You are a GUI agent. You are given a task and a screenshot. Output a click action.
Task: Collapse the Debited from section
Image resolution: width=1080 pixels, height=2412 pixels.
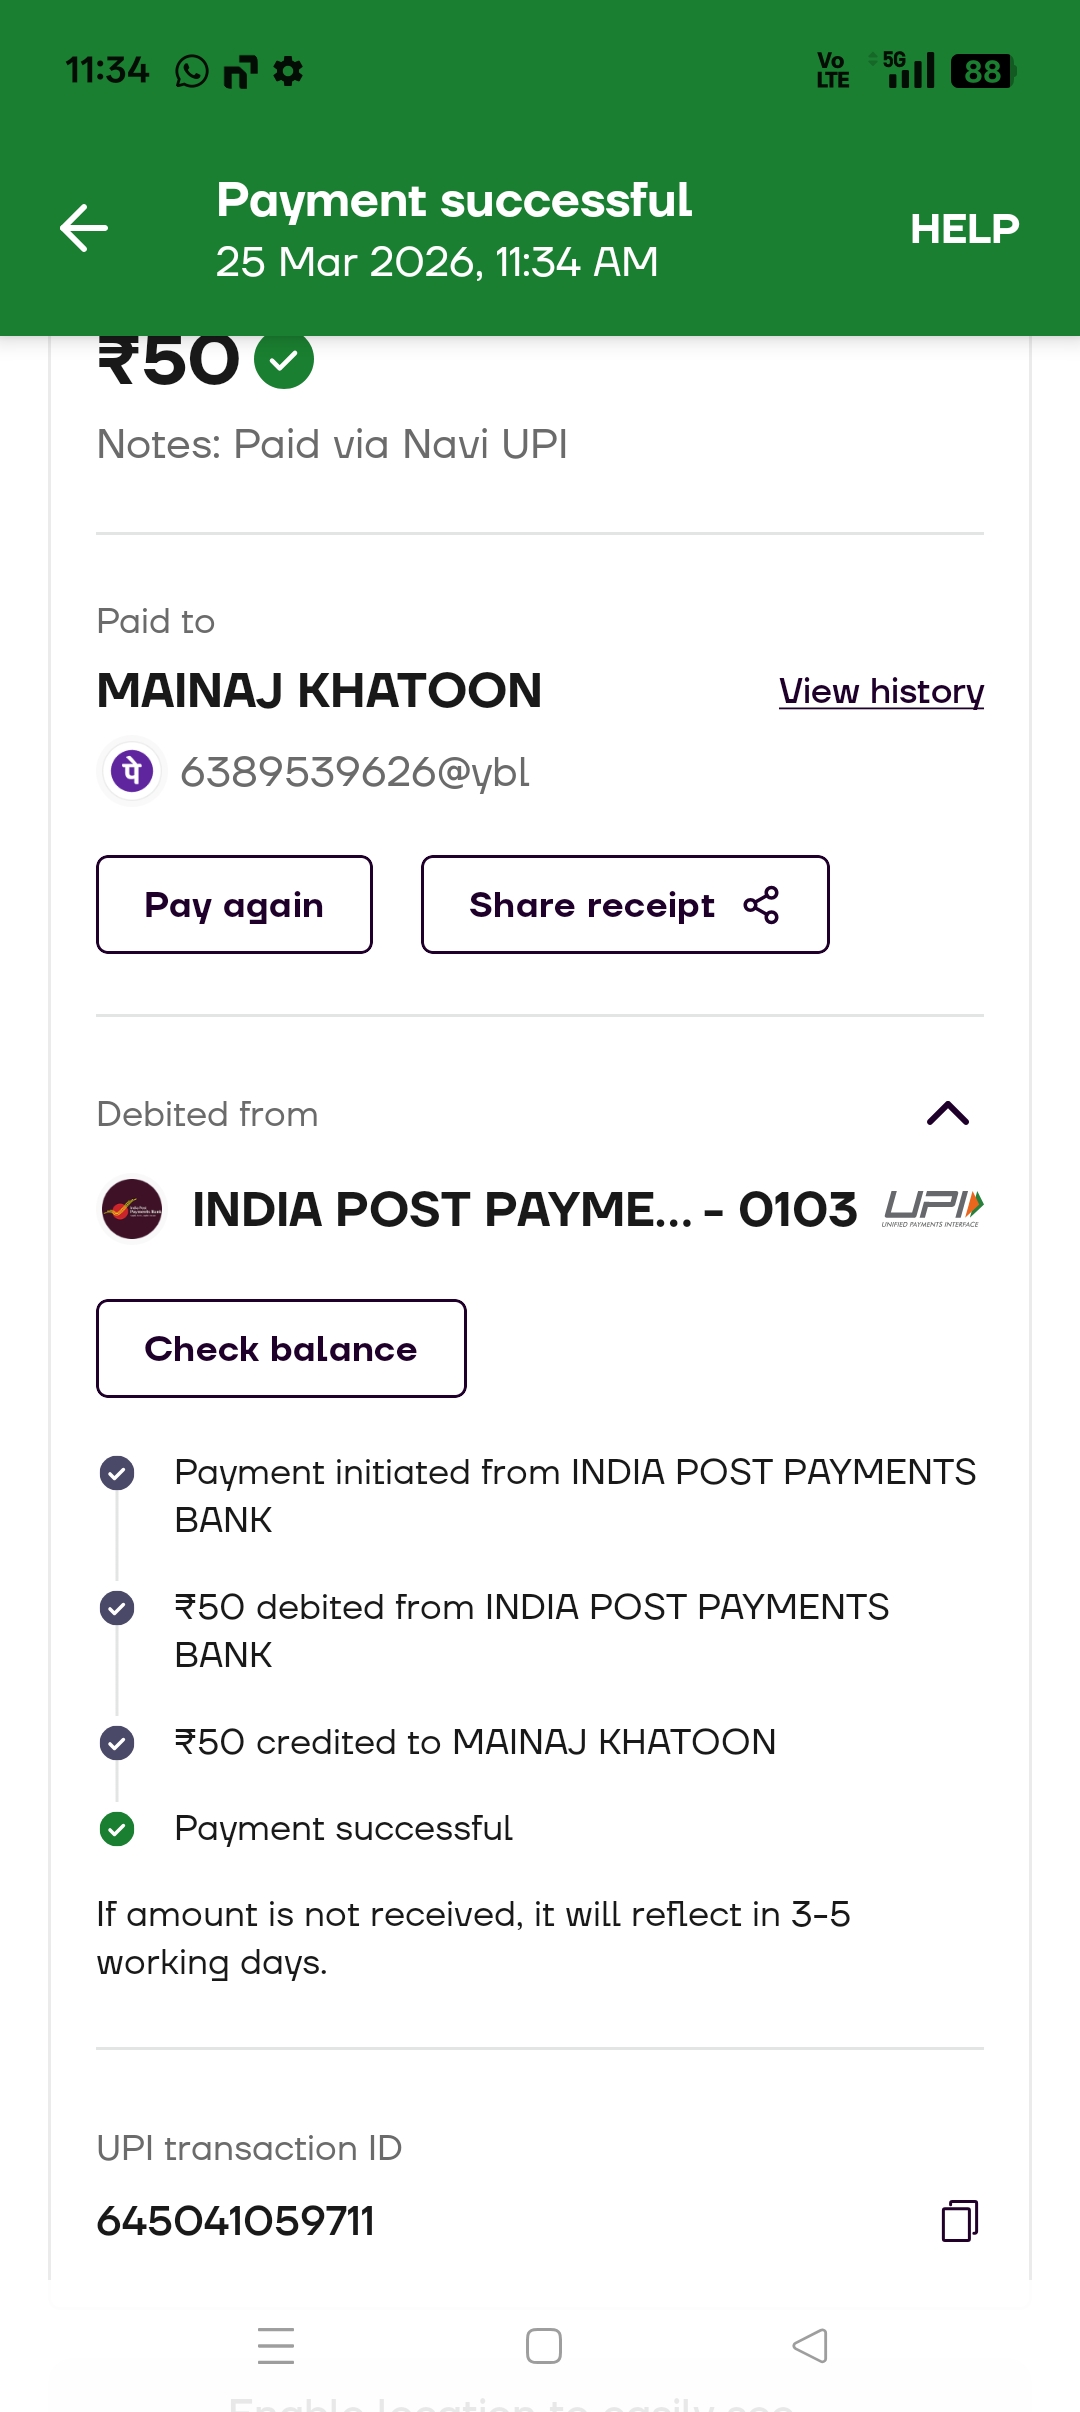pyautogui.click(x=947, y=1113)
